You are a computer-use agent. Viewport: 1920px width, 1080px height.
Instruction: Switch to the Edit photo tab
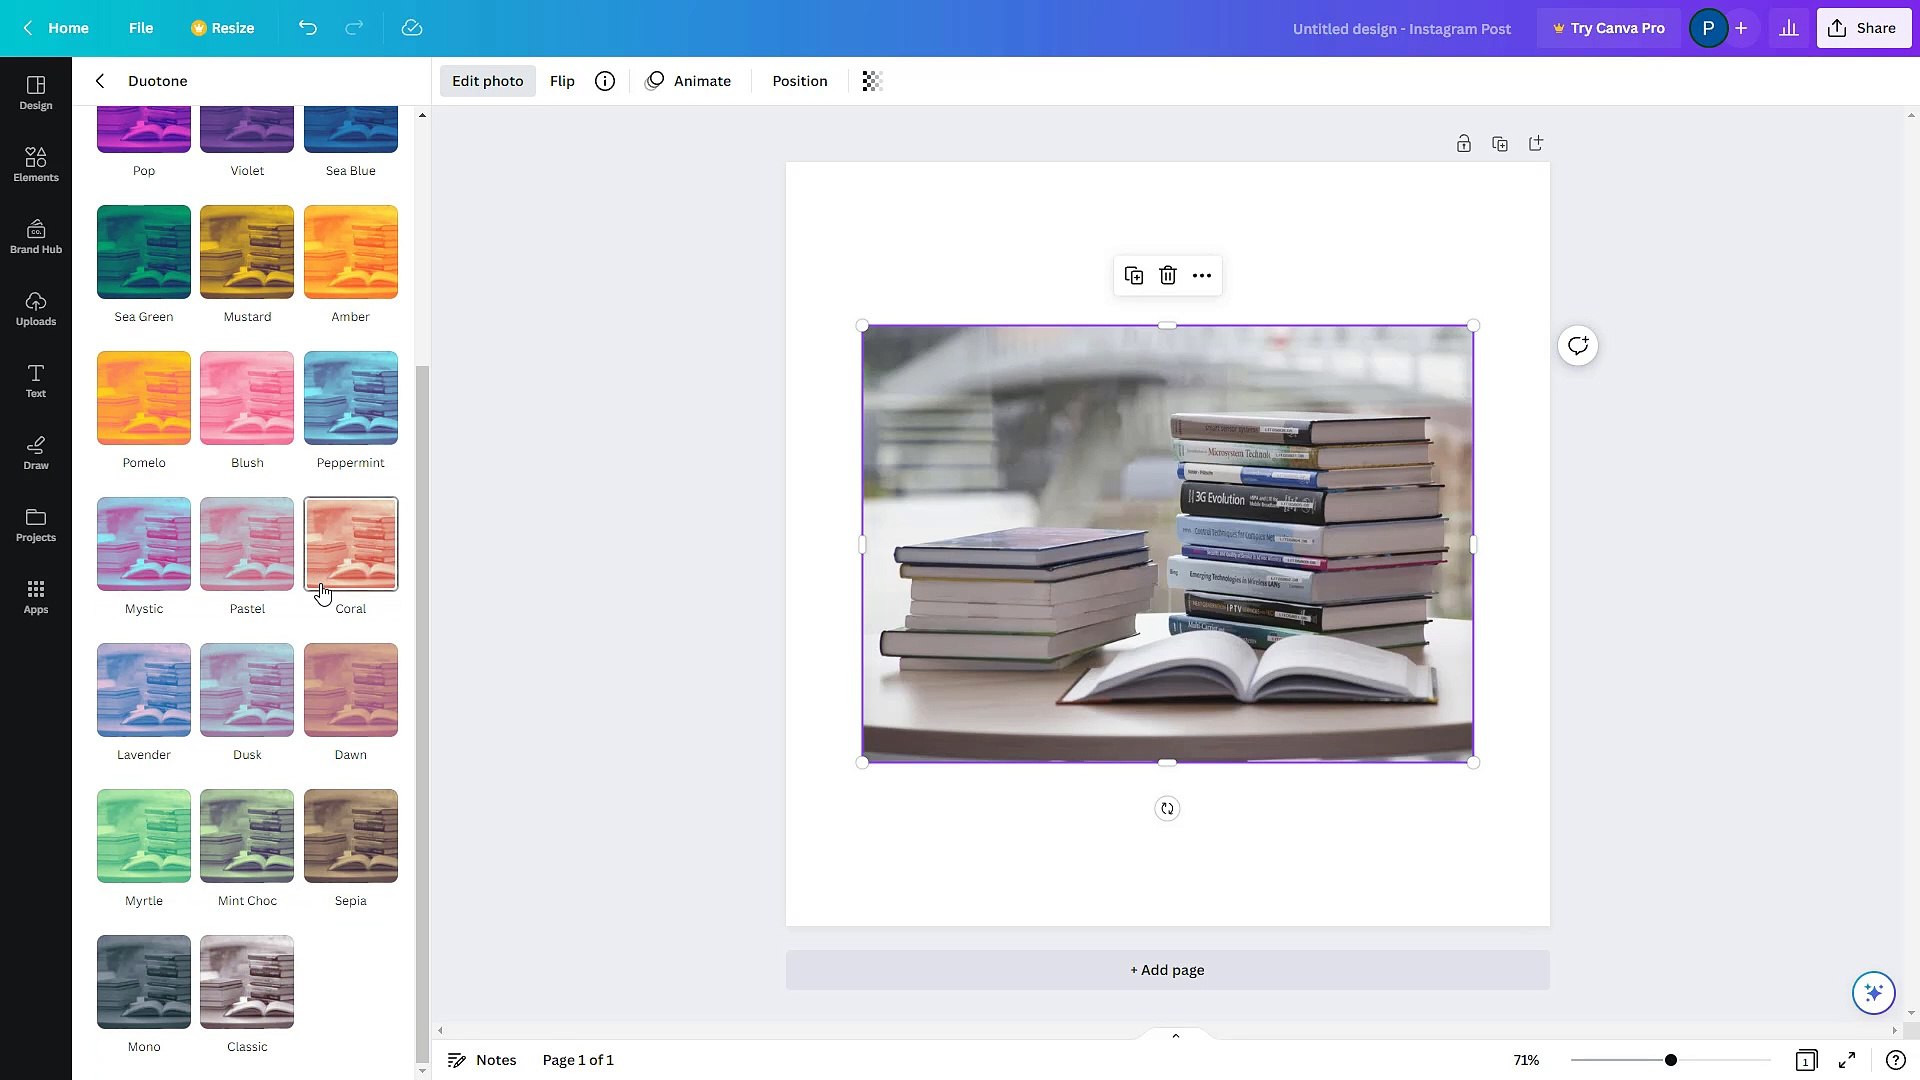[x=487, y=81]
